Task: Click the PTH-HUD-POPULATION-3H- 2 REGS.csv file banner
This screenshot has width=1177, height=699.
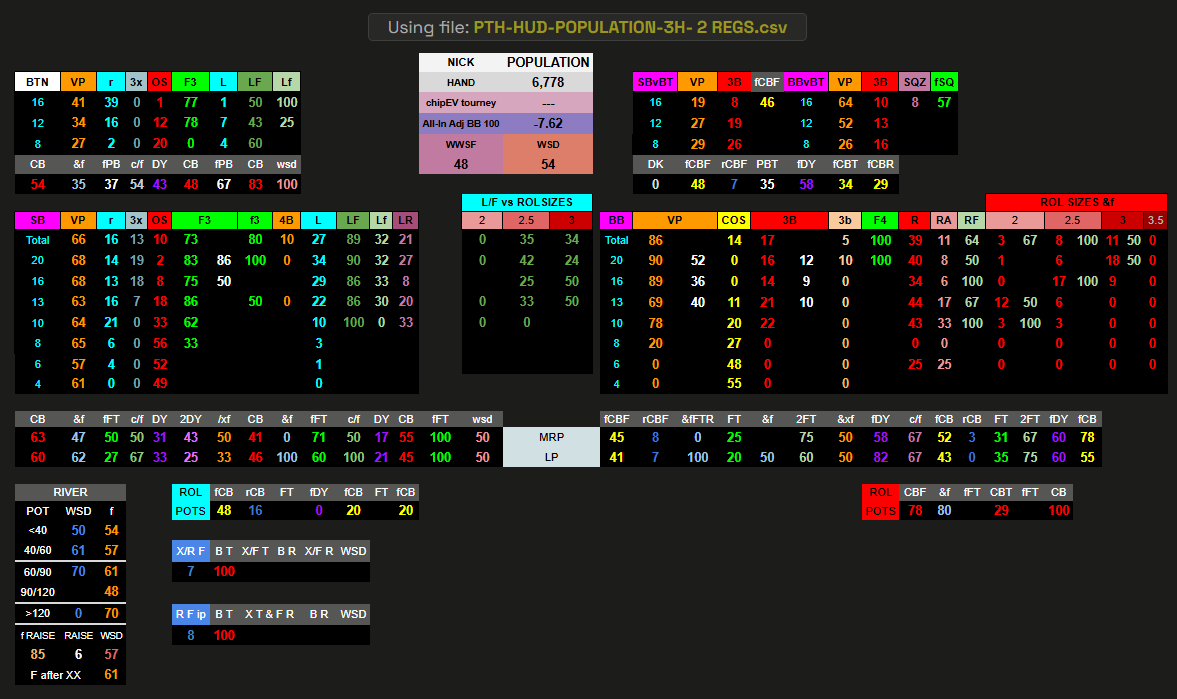Action: [x=587, y=27]
